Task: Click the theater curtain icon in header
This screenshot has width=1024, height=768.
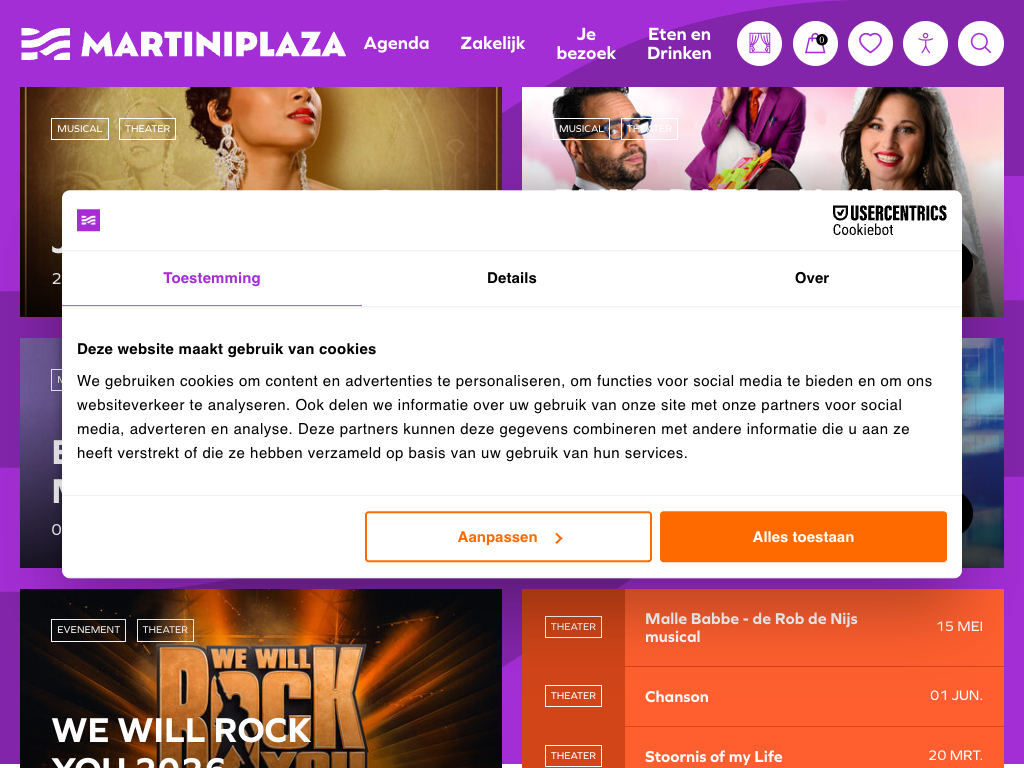Action: click(760, 44)
